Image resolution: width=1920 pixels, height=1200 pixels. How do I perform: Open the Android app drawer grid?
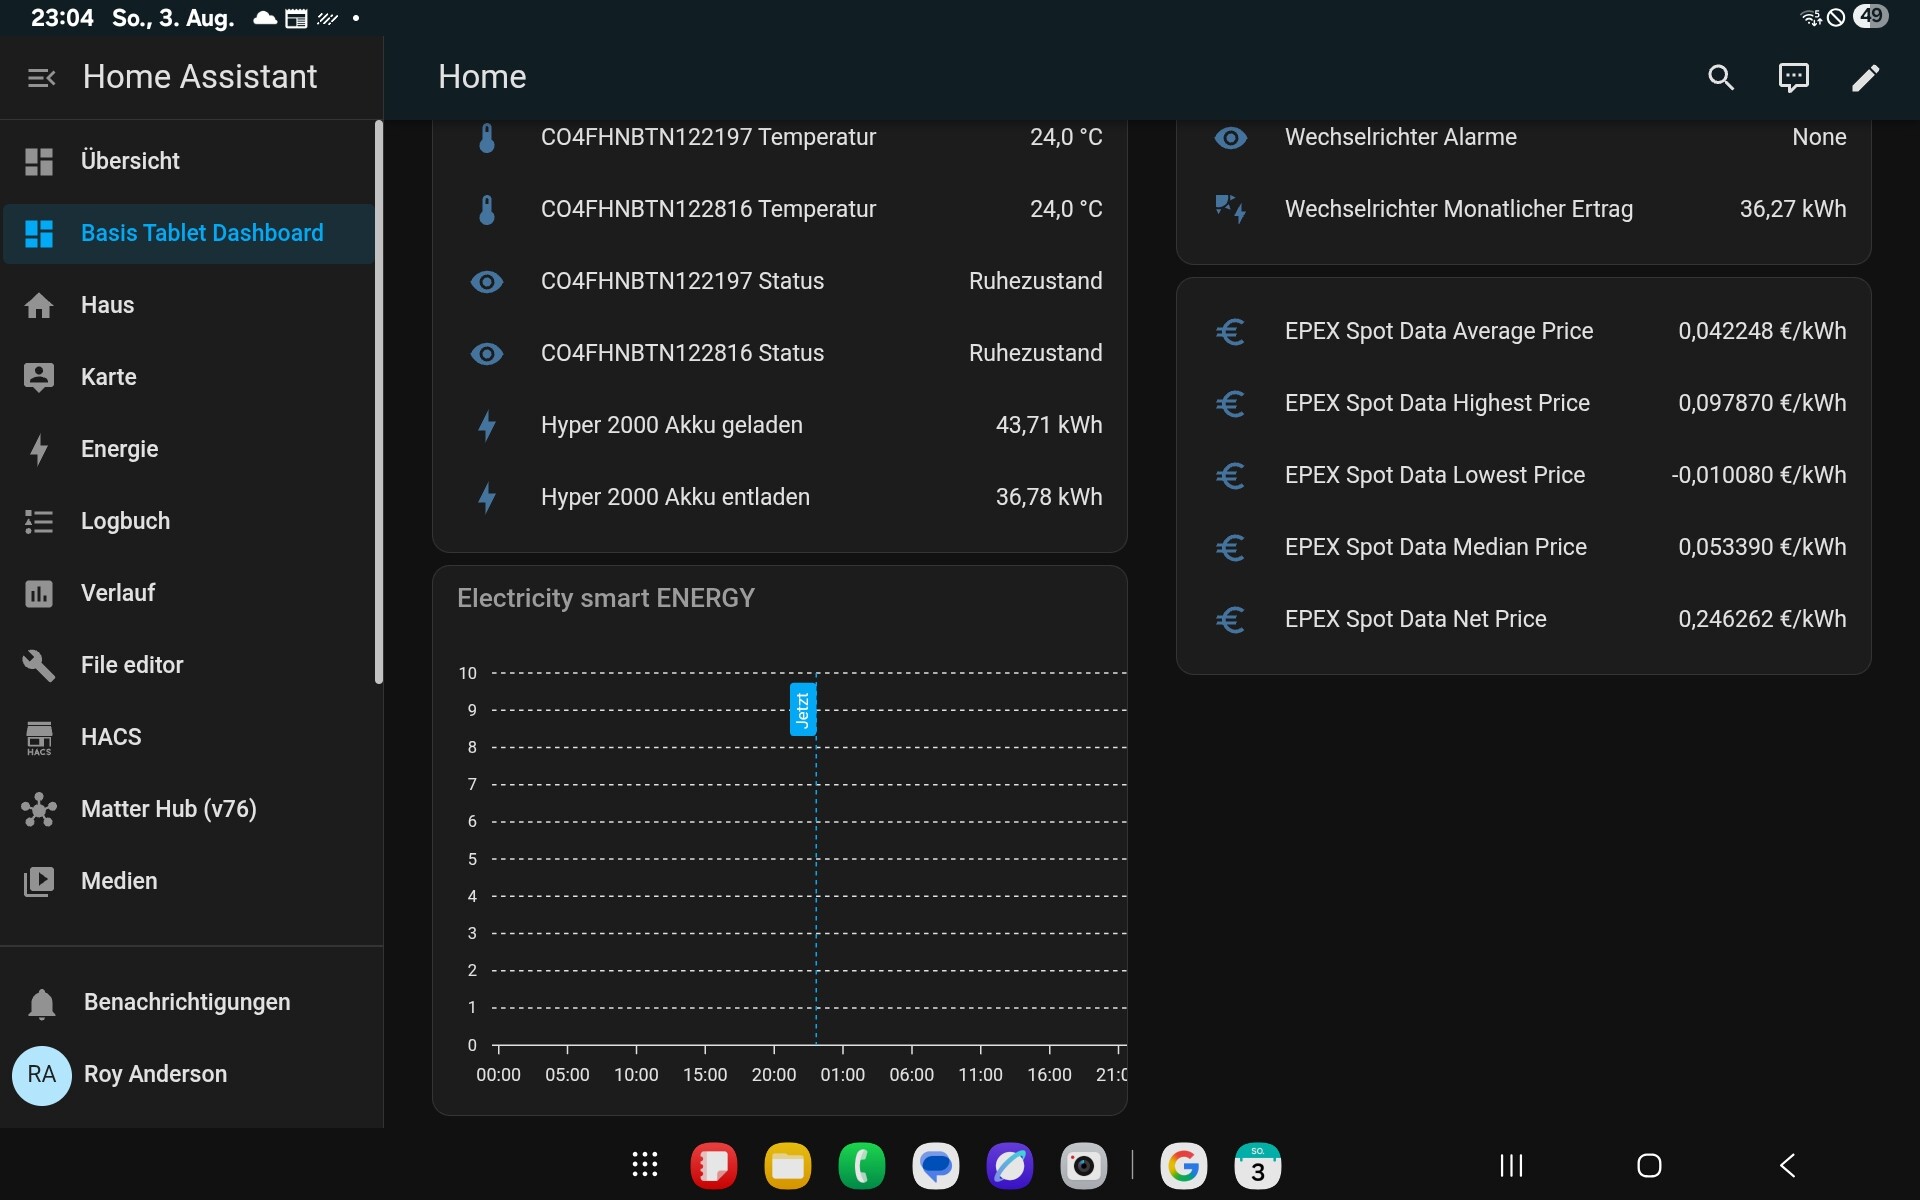(x=645, y=1165)
